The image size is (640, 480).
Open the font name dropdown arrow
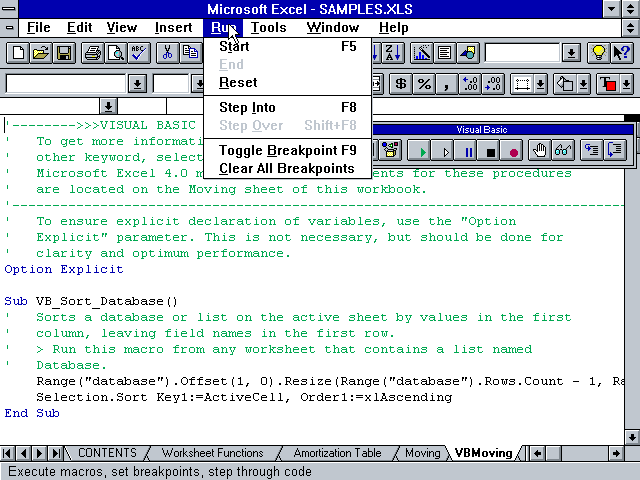(137, 84)
